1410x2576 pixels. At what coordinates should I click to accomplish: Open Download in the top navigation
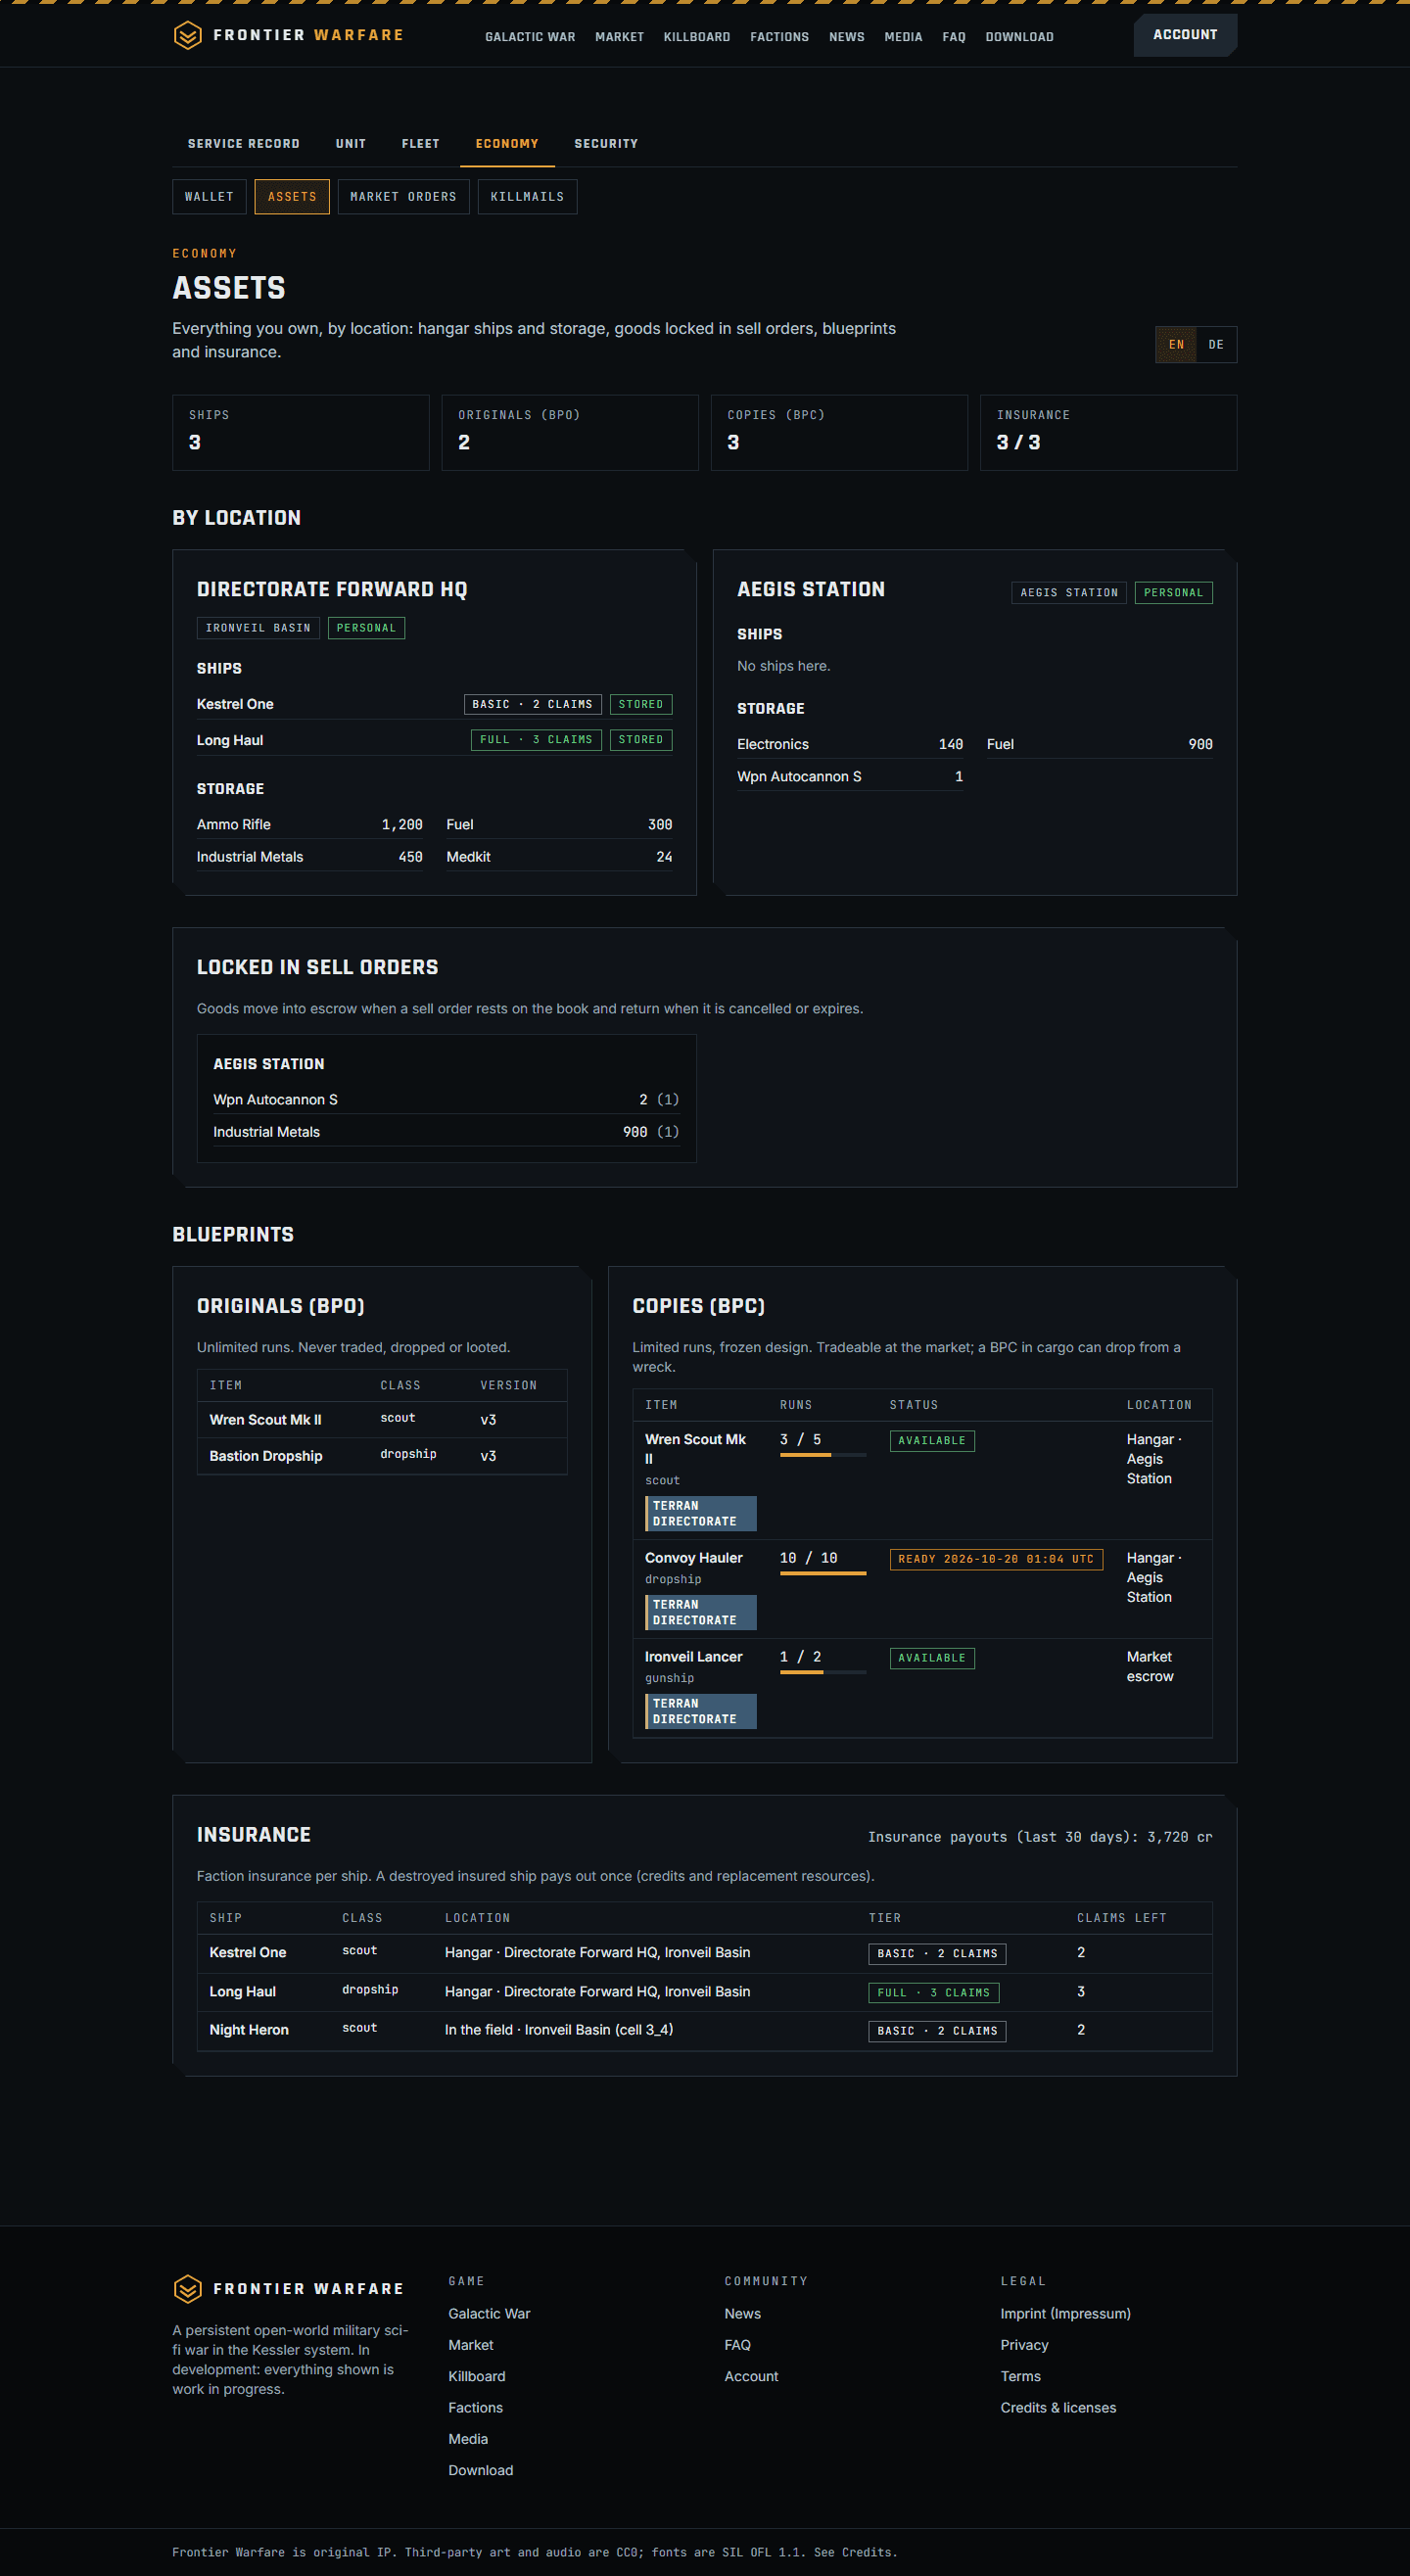(1020, 37)
